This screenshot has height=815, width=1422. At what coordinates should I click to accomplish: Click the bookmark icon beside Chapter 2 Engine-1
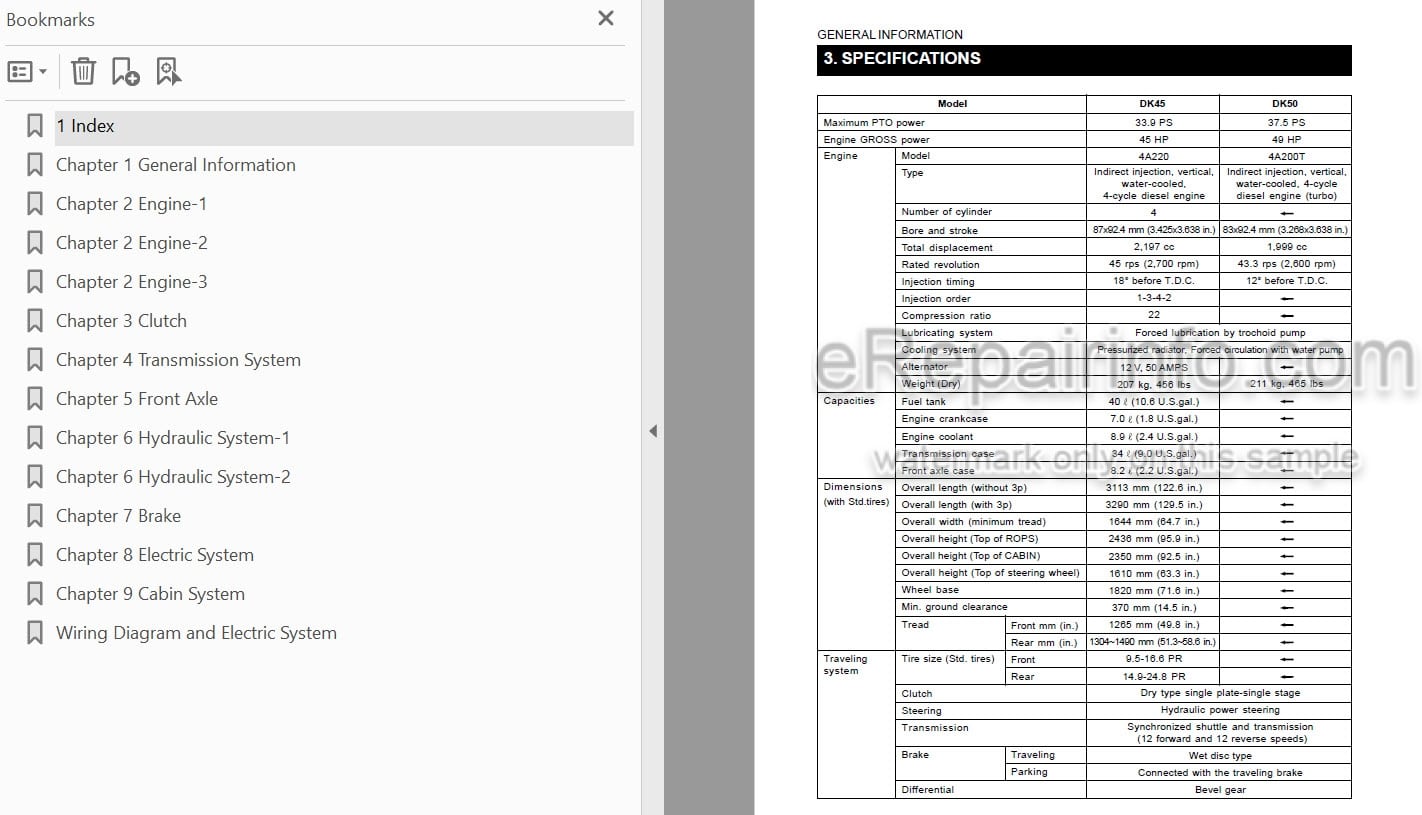coord(35,204)
